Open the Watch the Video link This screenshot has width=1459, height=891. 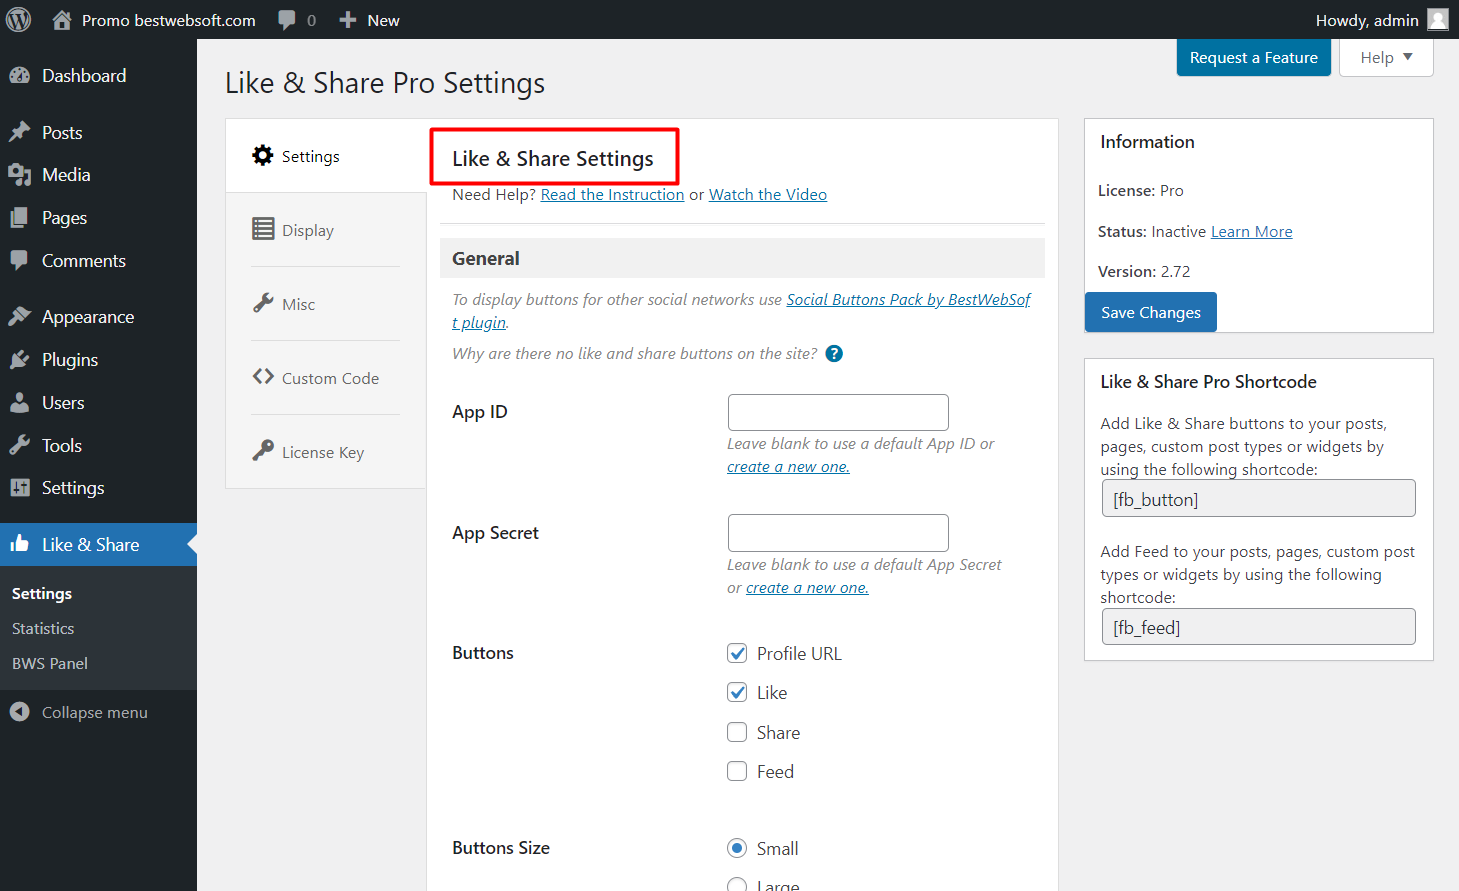(768, 194)
